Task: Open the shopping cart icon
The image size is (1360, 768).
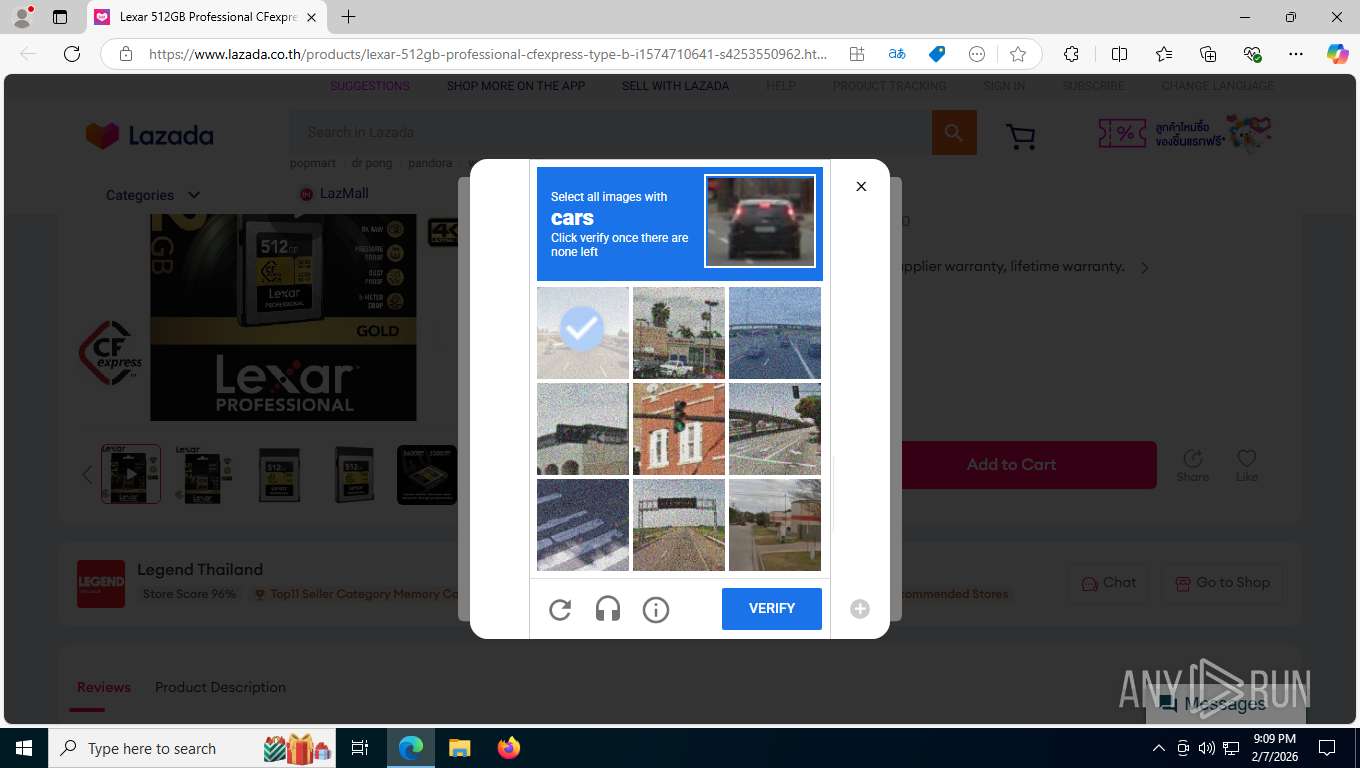Action: (1020, 136)
